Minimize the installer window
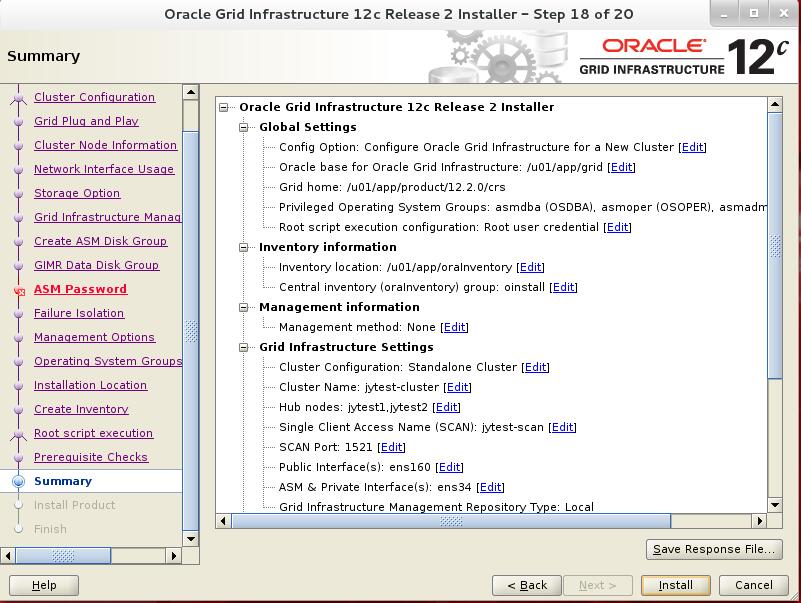This screenshot has width=801, height=603. pos(724,14)
